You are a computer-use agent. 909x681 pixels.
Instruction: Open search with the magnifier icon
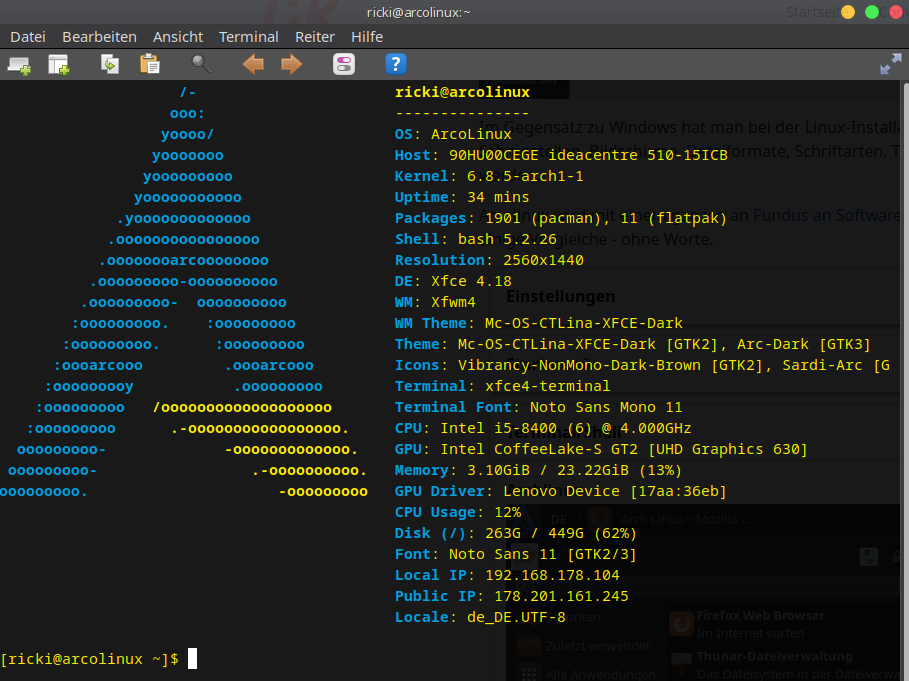click(x=201, y=65)
